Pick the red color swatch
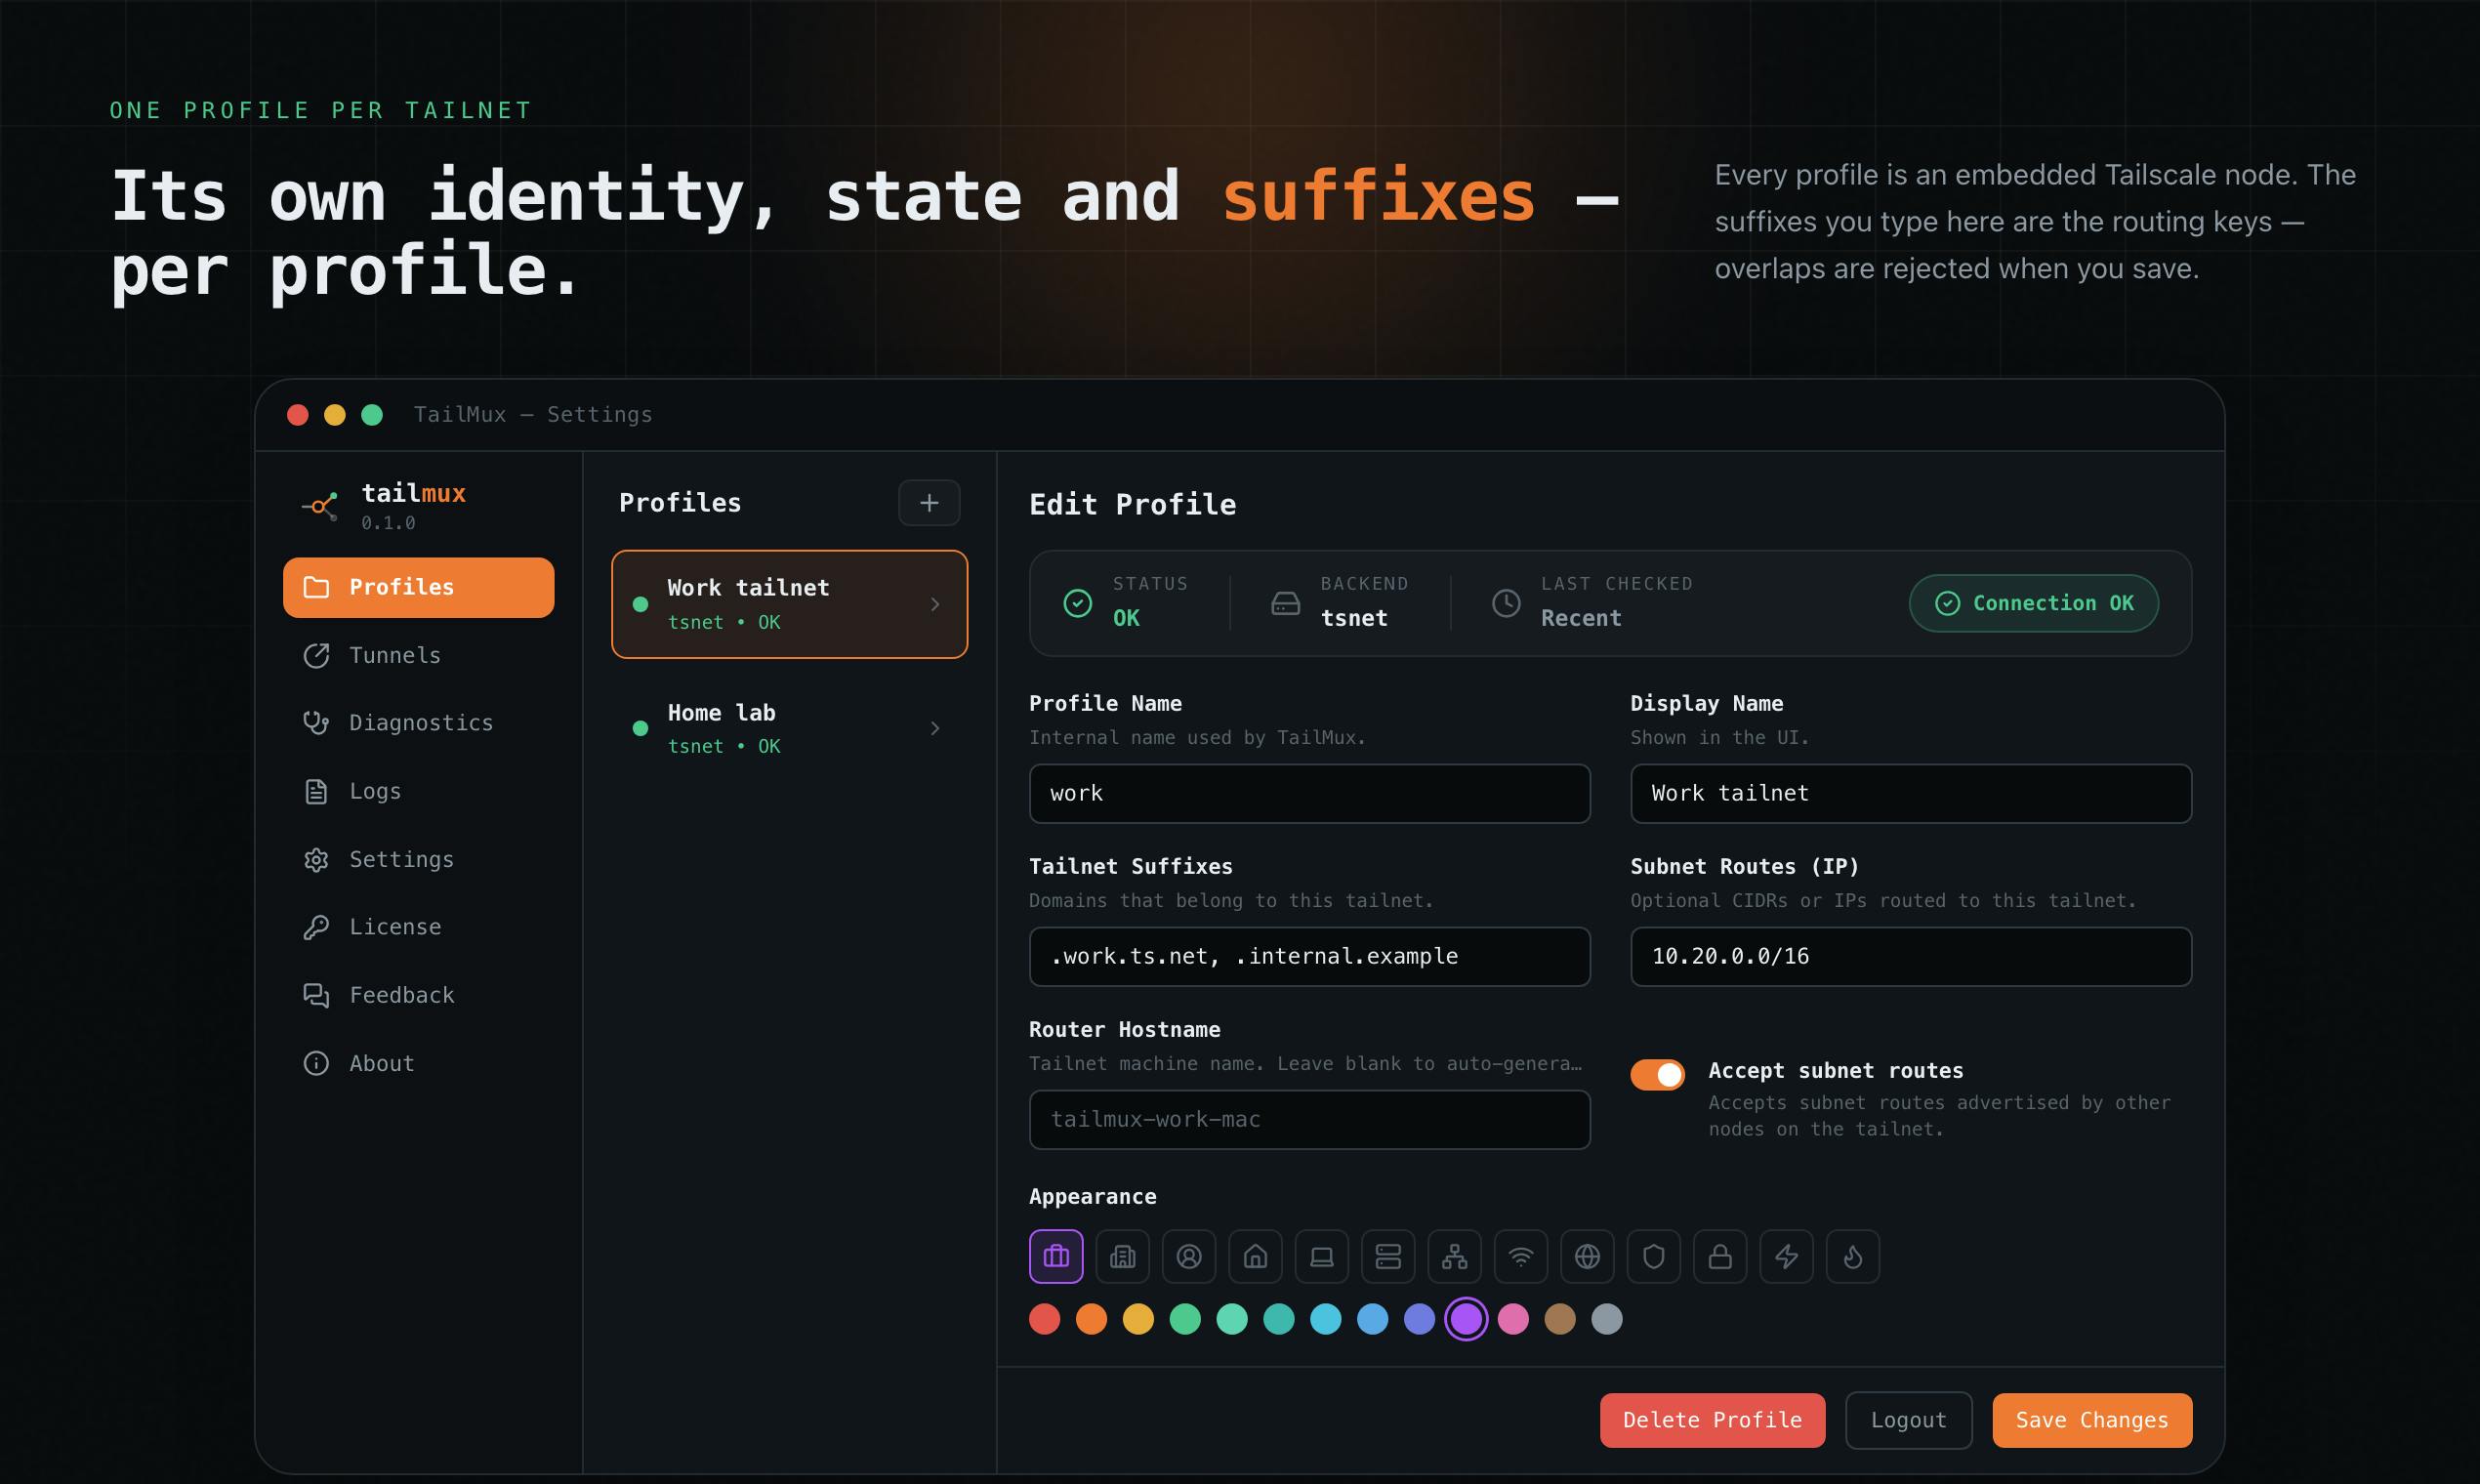The width and height of the screenshot is (2480, 1484). click(x=1044, y=1319)
